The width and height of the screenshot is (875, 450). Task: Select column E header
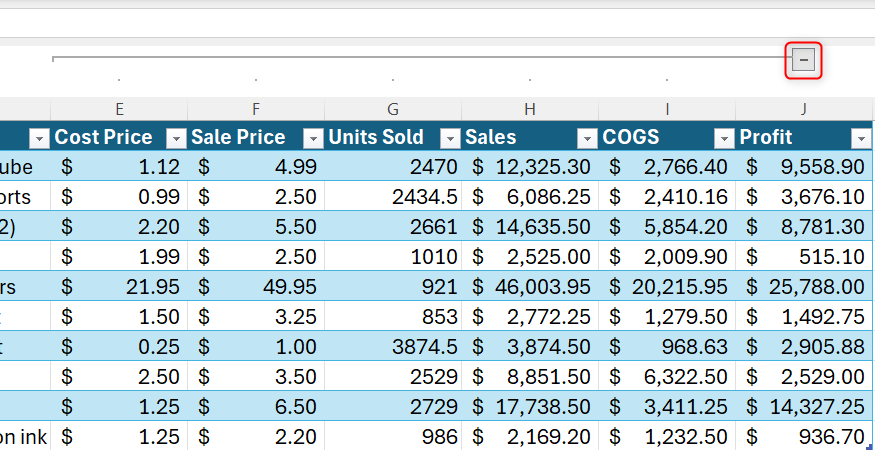pyautogui.click(x=119, y=109)
